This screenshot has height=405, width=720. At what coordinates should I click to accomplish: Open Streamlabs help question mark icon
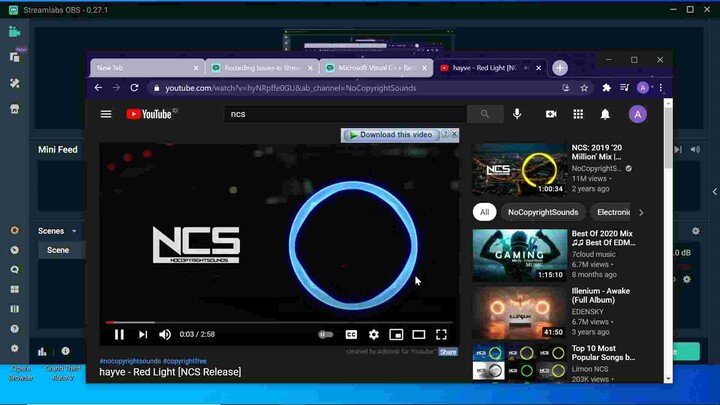click(15, 329)
